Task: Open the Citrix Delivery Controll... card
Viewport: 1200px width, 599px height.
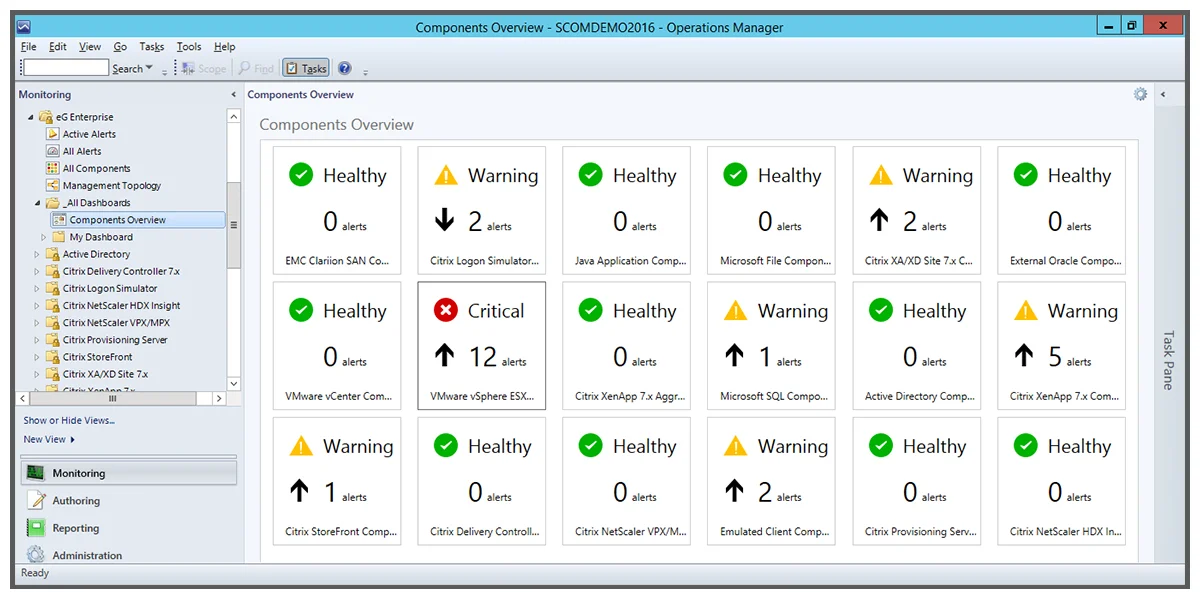Action: (x=482, y=481)
